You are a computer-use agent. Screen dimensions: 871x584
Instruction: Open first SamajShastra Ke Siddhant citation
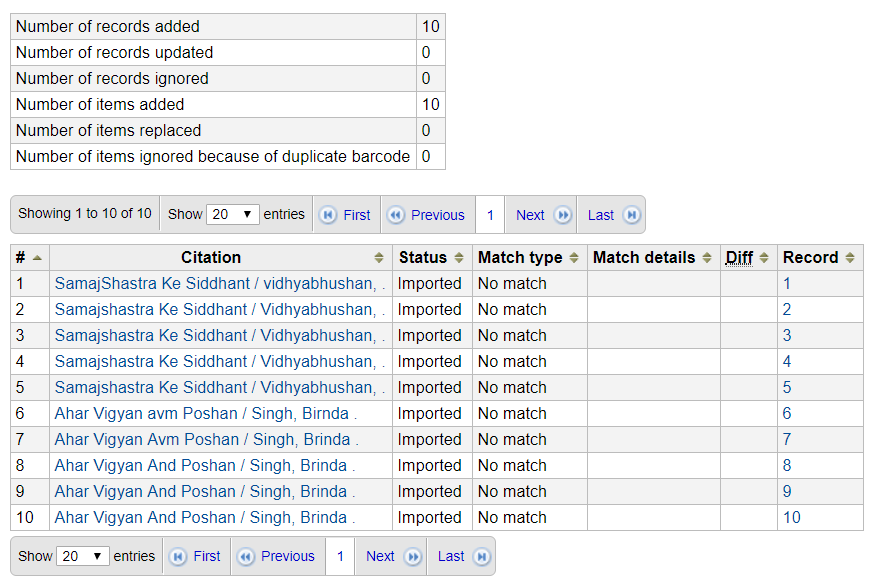(x=219, y=283)
